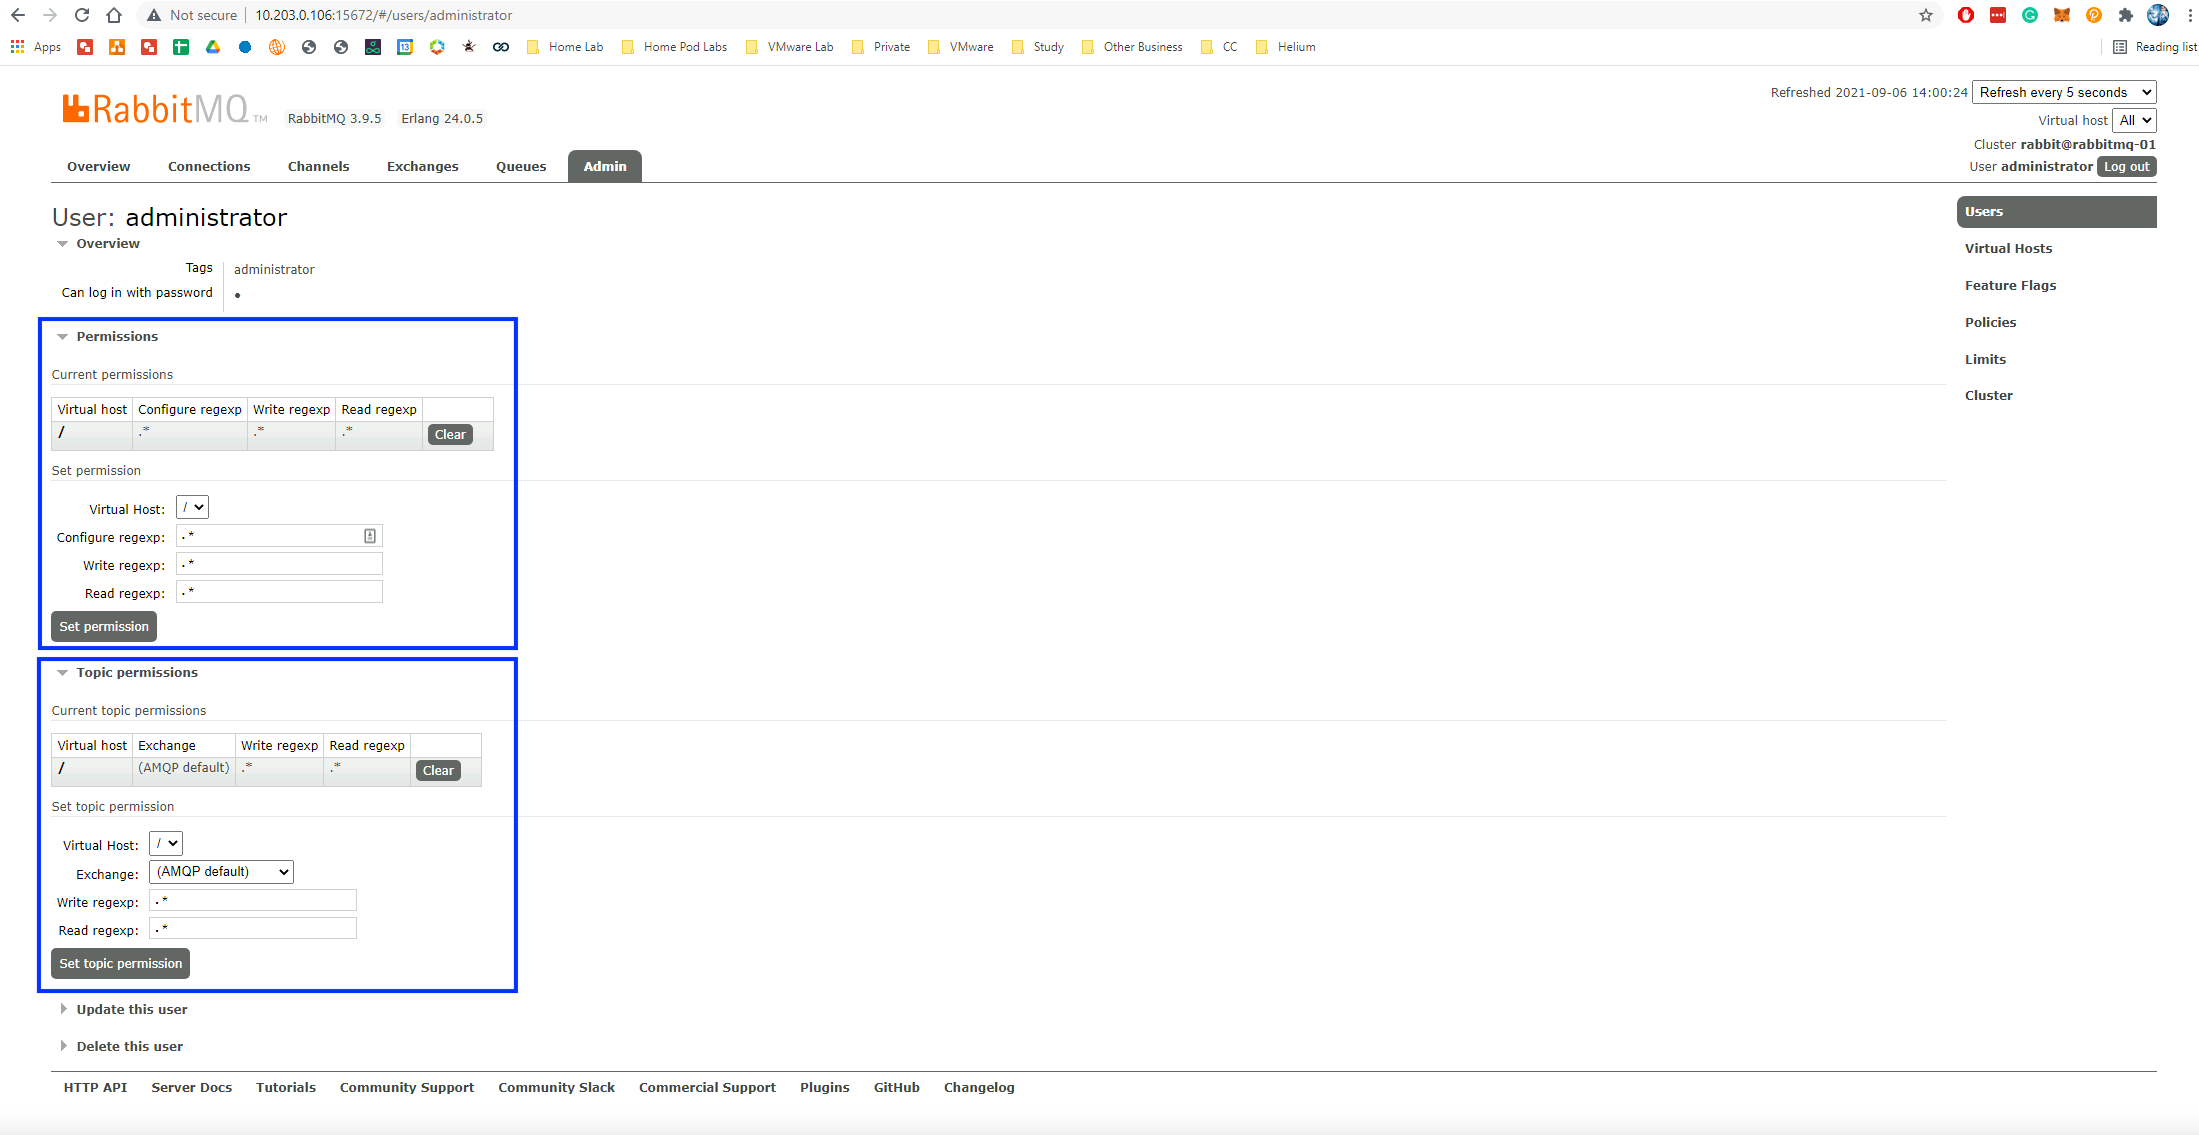2199x1135 pixels.
Task: Collapse the Permissions section
Action: pos(116,337)
